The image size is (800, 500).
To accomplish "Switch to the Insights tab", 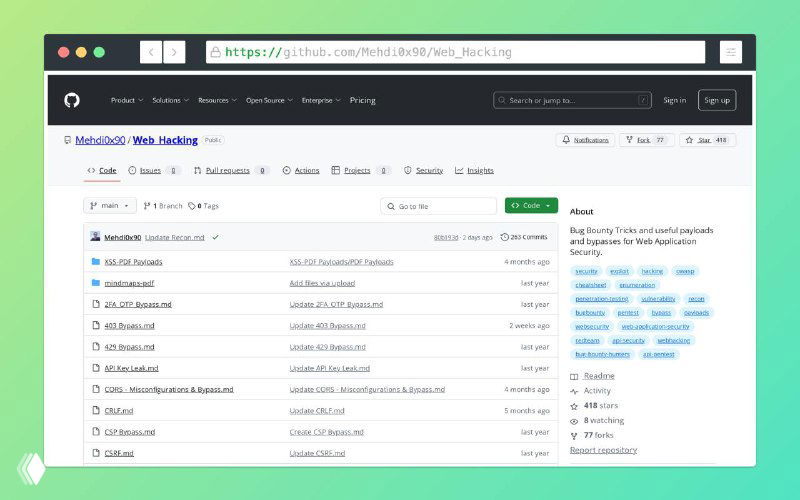I will [x=474, y=170].
